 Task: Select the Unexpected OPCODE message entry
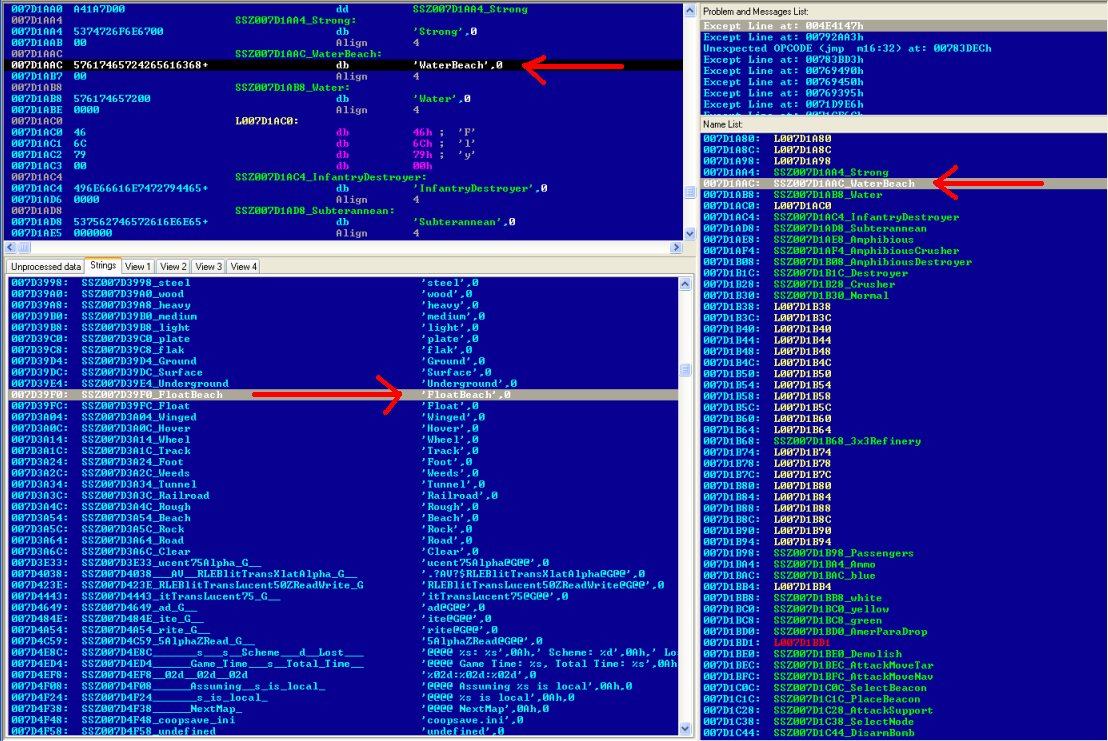click(847, 48)
